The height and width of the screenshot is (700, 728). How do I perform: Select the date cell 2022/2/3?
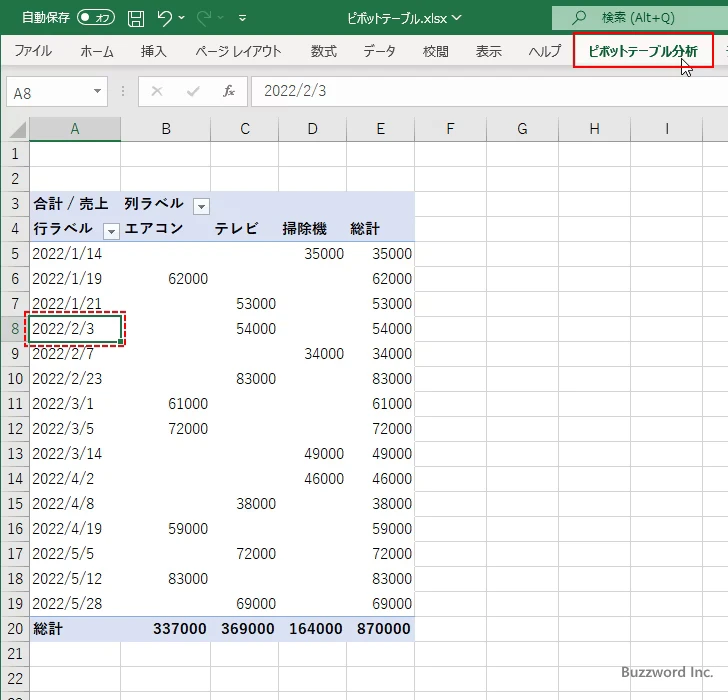point(75,329)
